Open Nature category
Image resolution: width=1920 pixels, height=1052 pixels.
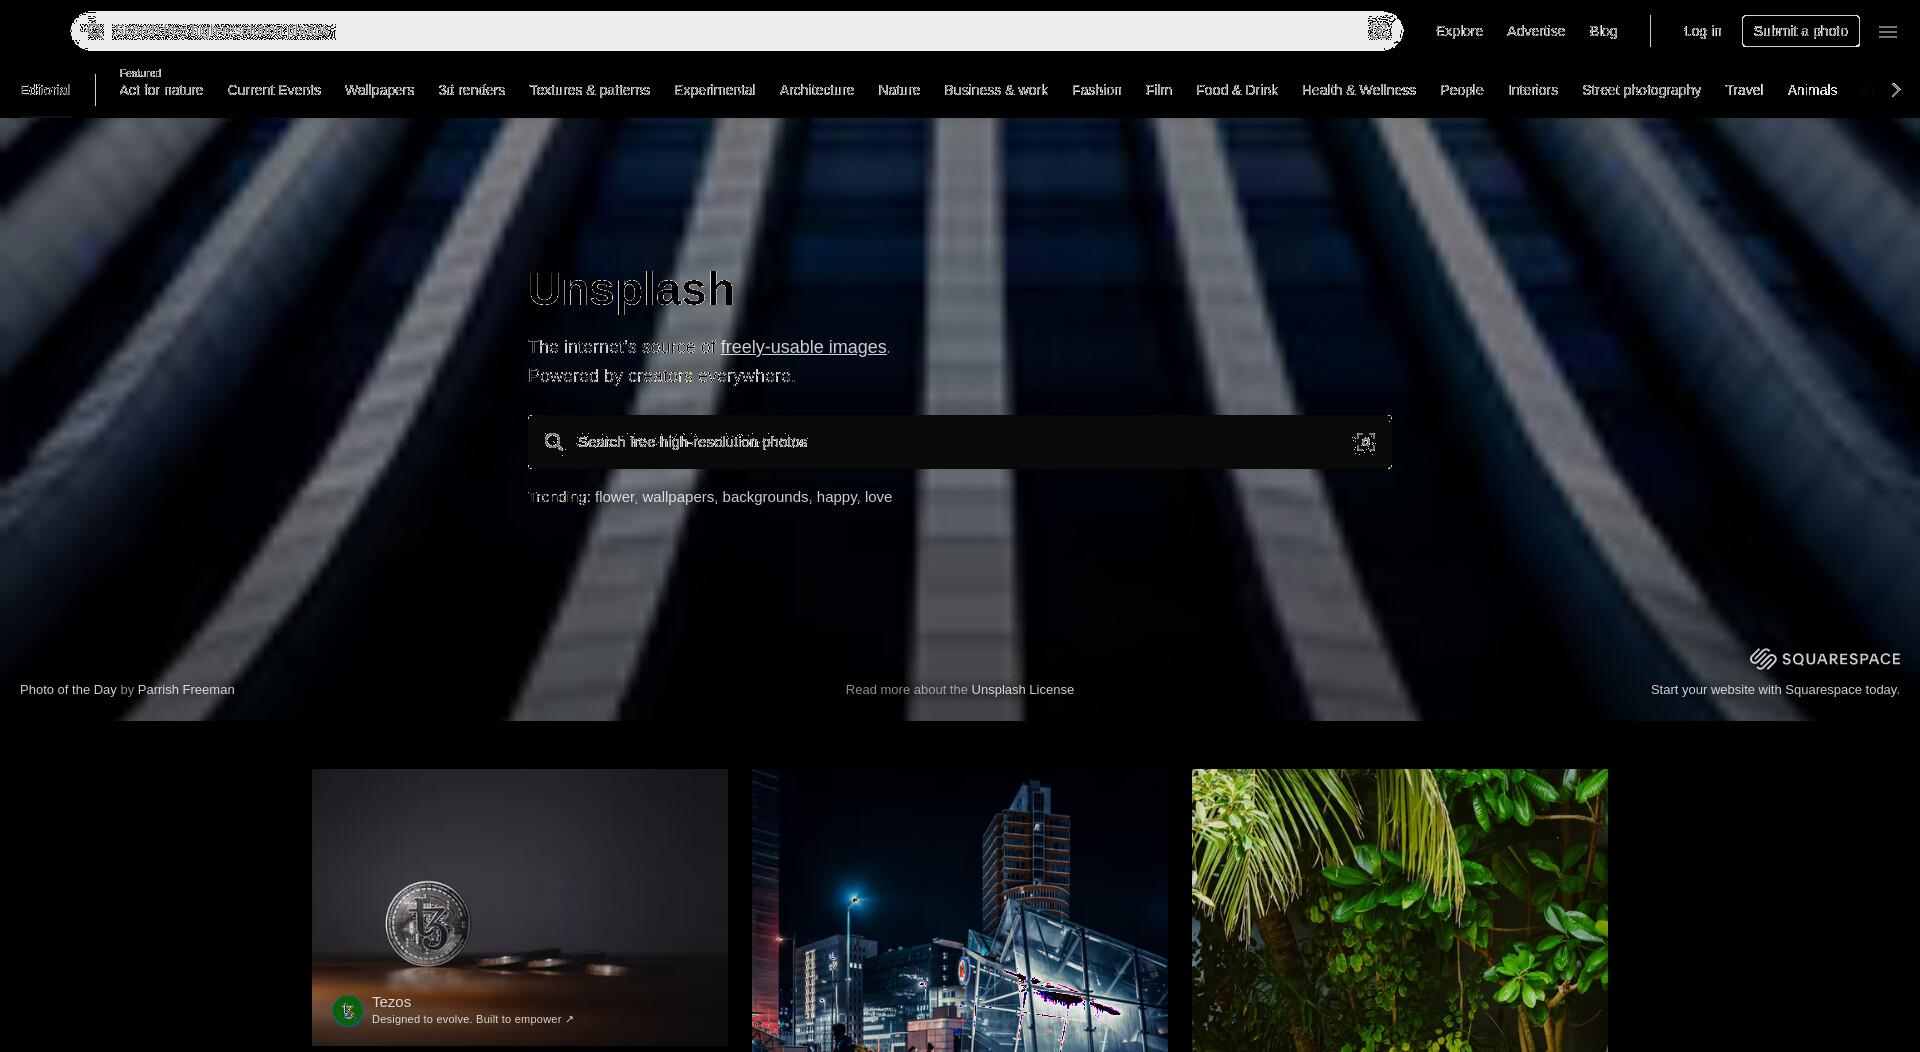point(899,90)
